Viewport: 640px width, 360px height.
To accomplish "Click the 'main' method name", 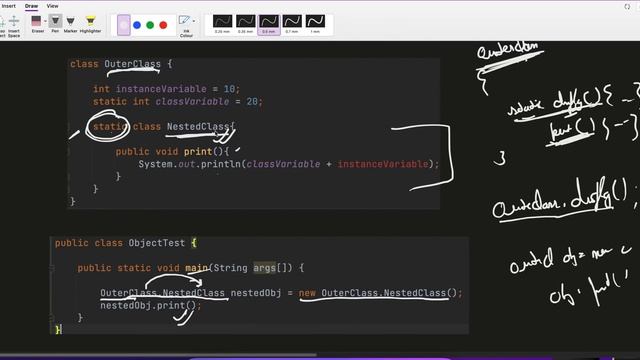I will pyautogui.click(x=196, y=268).
